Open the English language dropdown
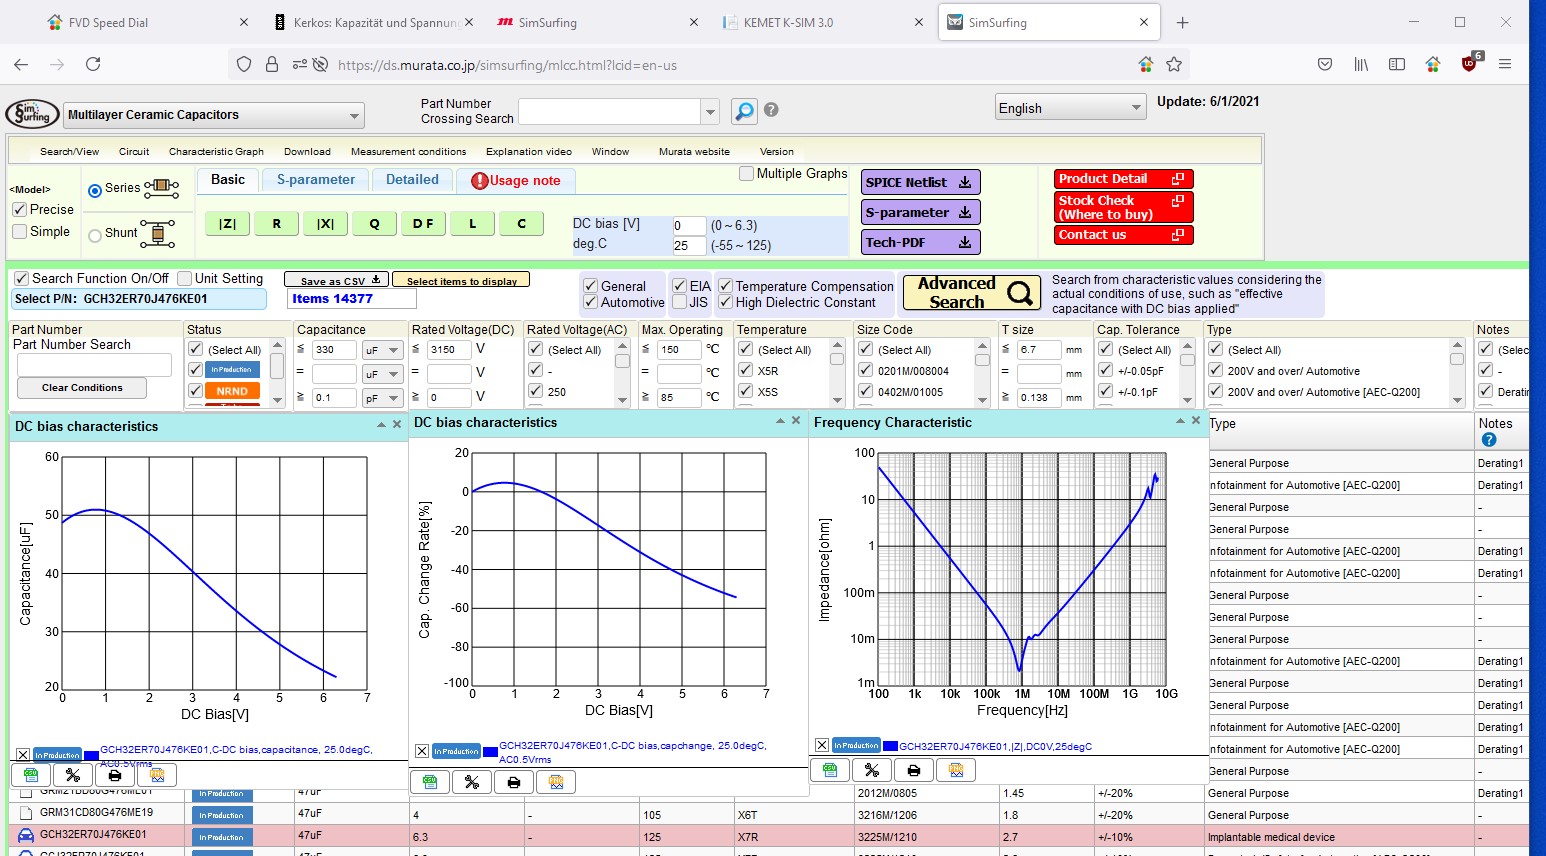This screenshot has height=856, width=1546. (1070, 108)
